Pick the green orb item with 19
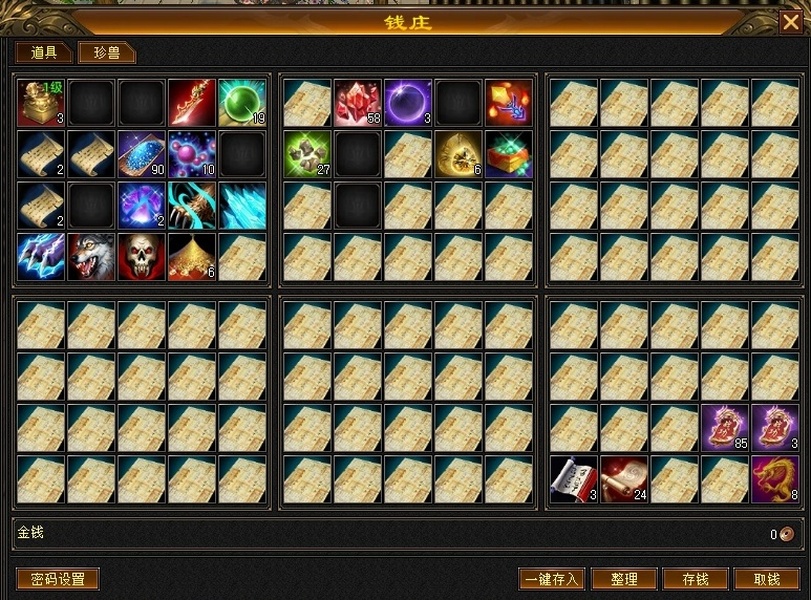Image resolution: width=811 pixels, height=600 pixels. [242, 102]
